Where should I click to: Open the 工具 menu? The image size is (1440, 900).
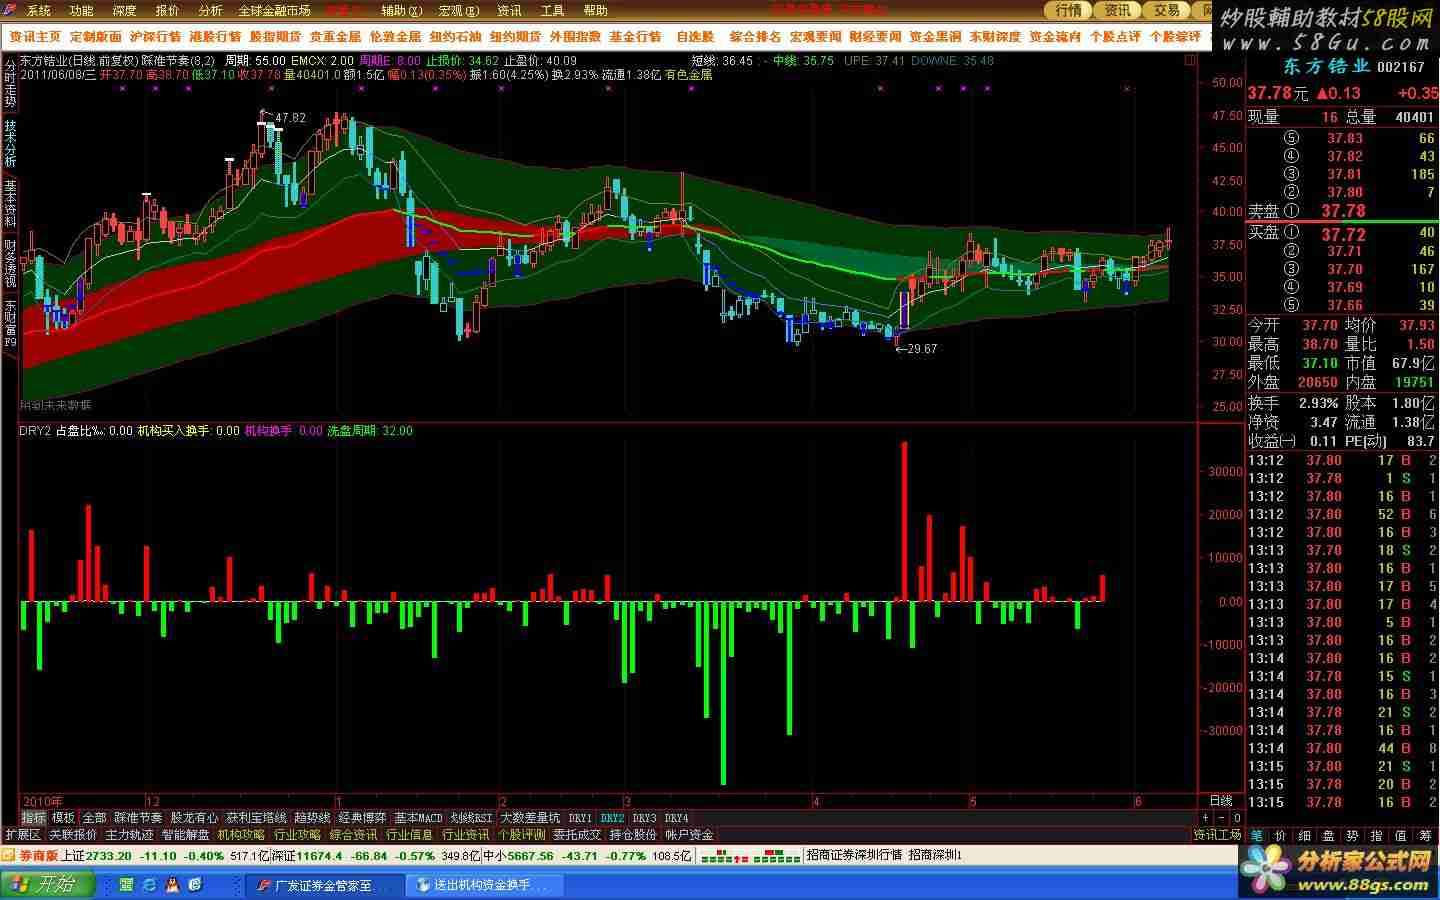tap(552, 10)
